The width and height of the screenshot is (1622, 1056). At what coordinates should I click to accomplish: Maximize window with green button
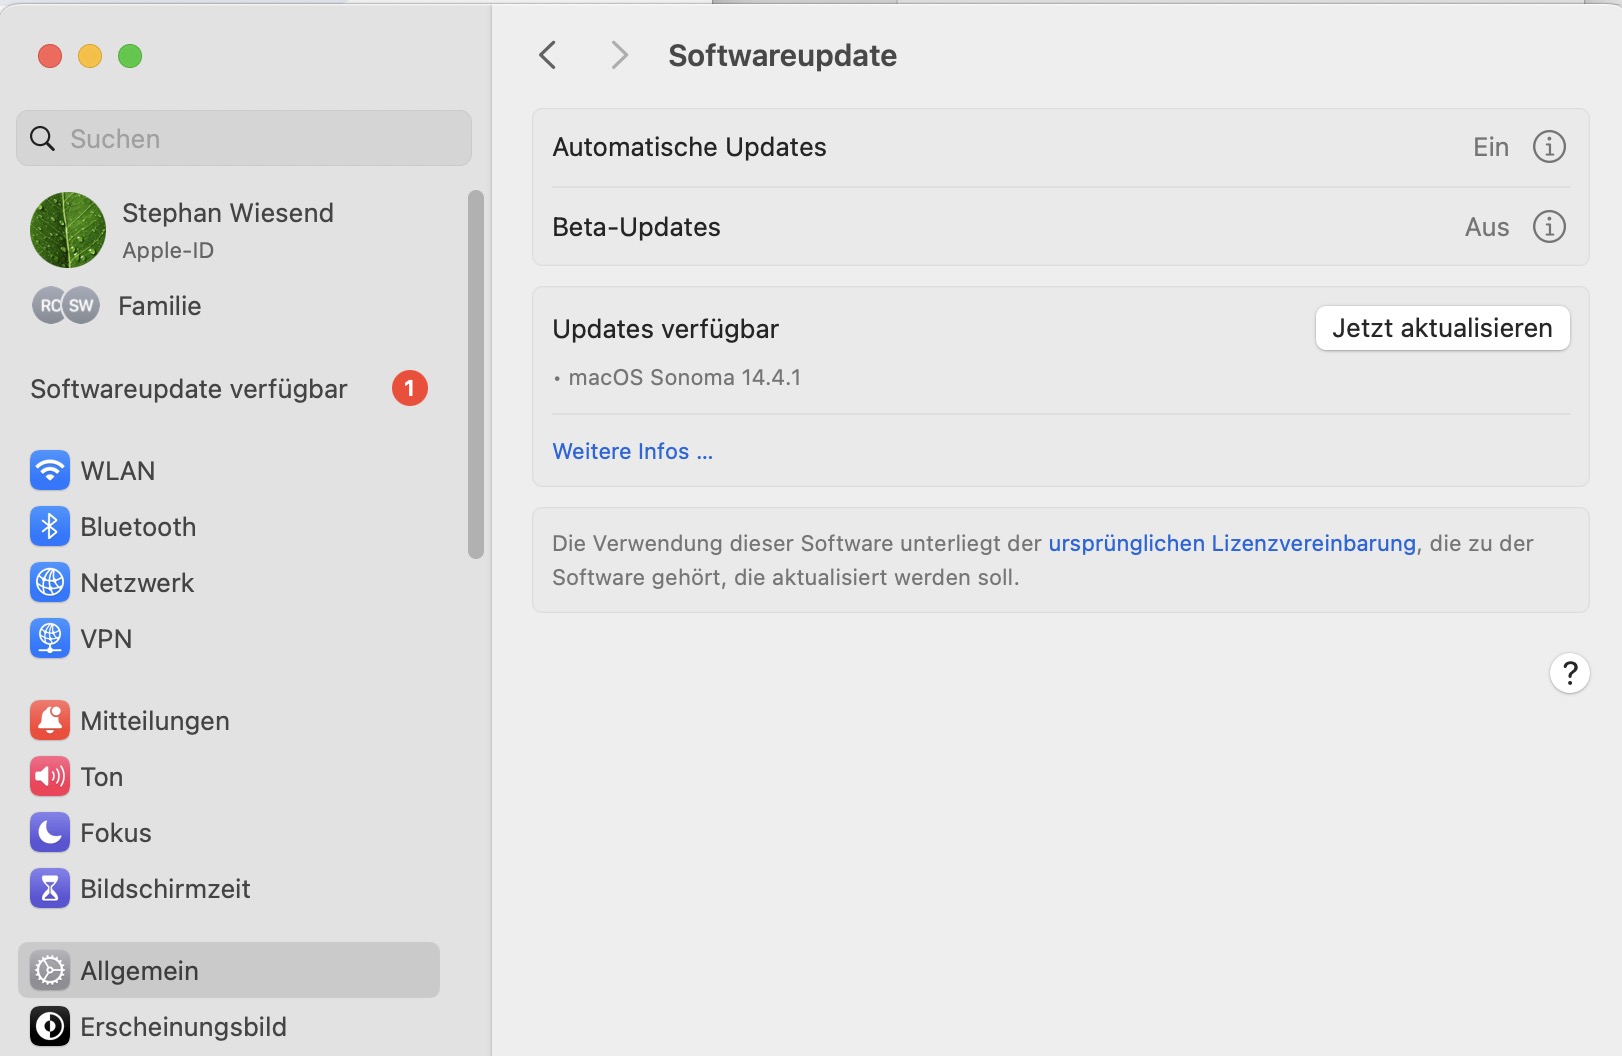[130, 56]
